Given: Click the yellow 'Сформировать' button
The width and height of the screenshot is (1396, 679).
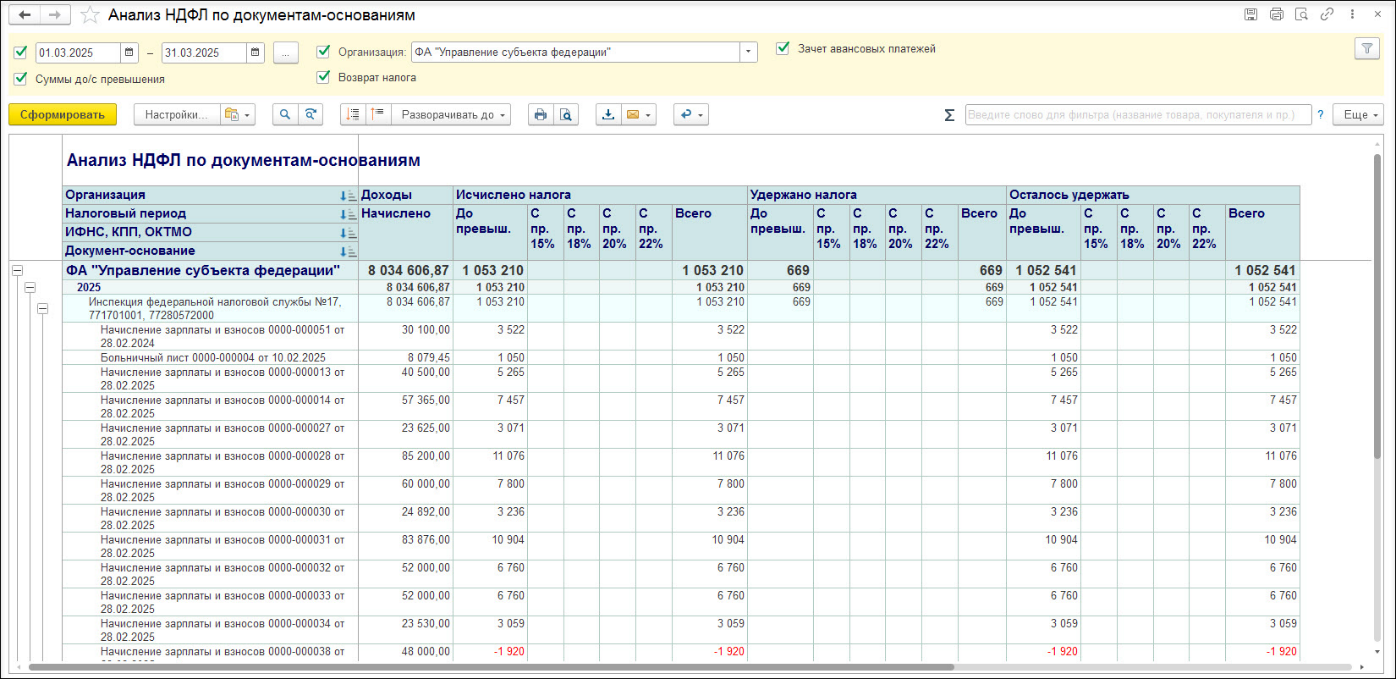Looking at the screenshot, I should (x=62, y=115).
